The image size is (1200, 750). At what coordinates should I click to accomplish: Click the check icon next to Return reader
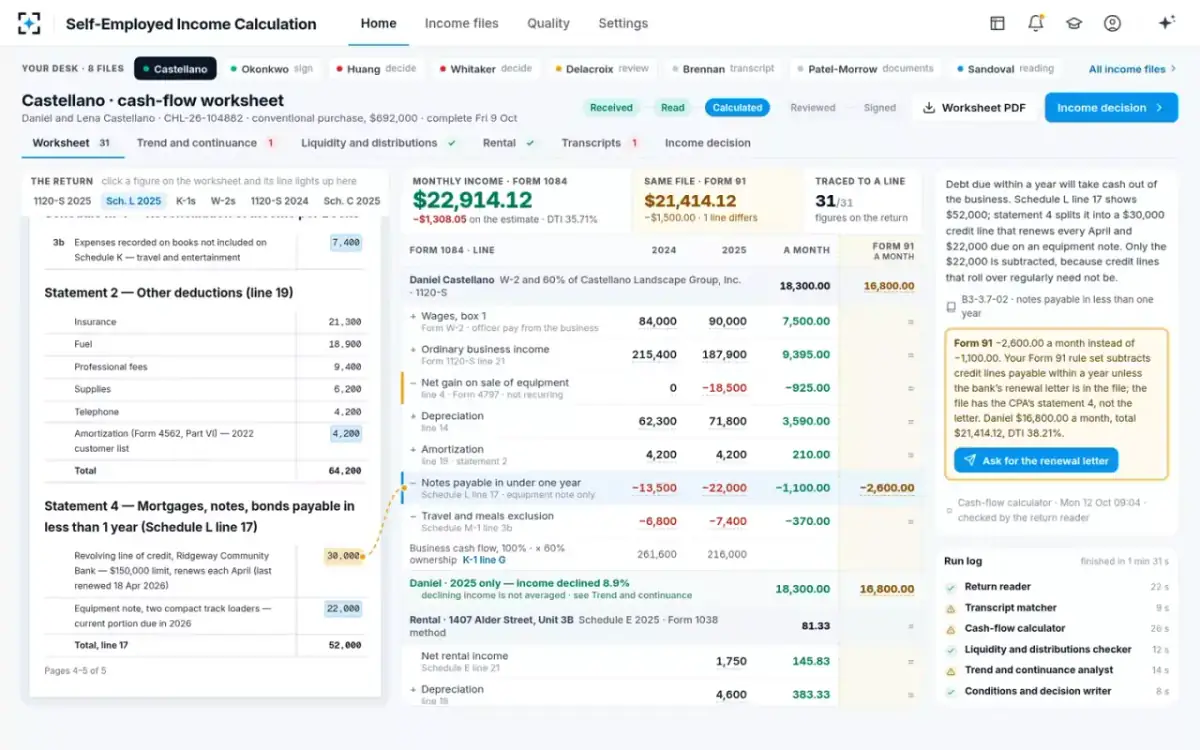[x=951, y=587]
